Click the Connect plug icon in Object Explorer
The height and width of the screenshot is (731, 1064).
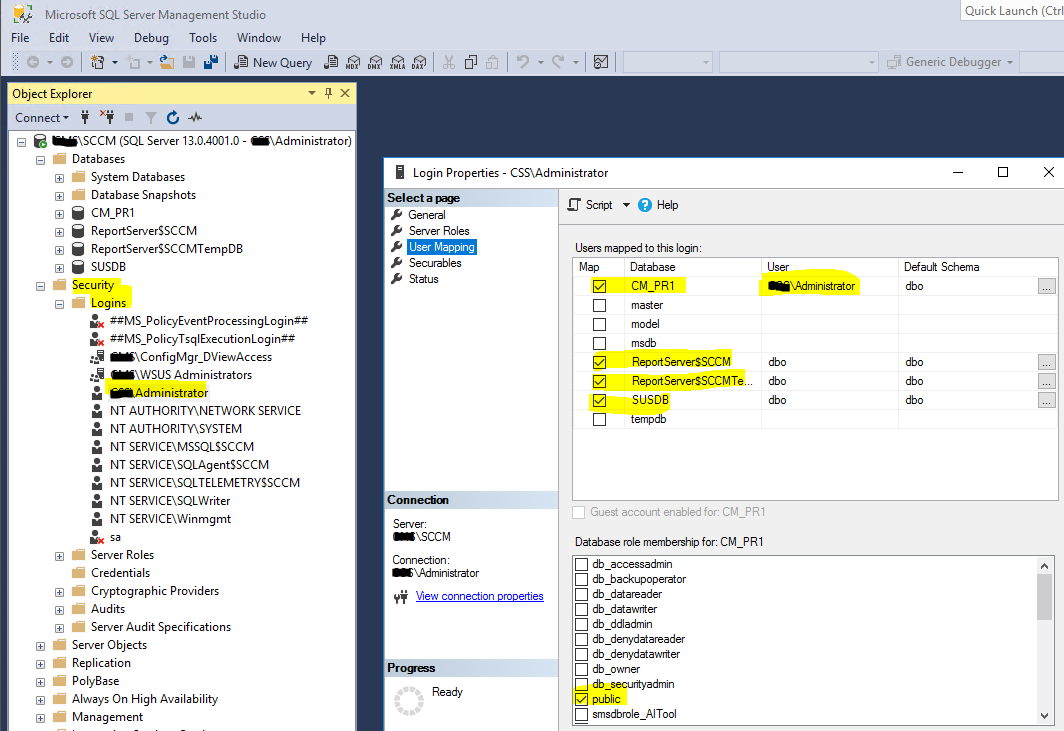point(85,117)
